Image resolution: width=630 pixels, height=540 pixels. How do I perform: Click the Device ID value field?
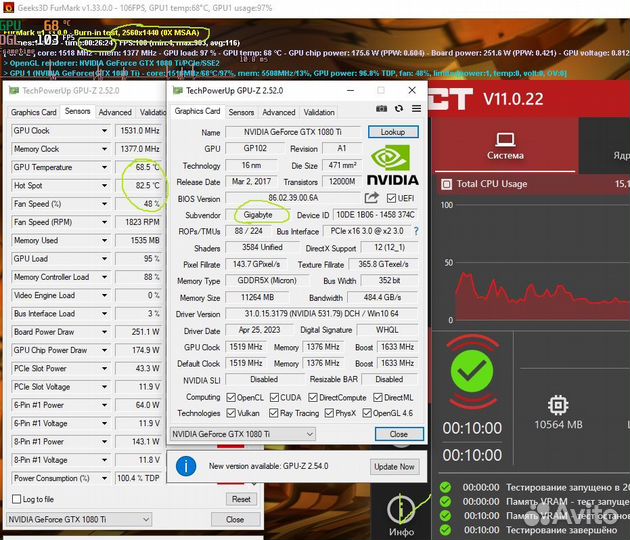375,215
